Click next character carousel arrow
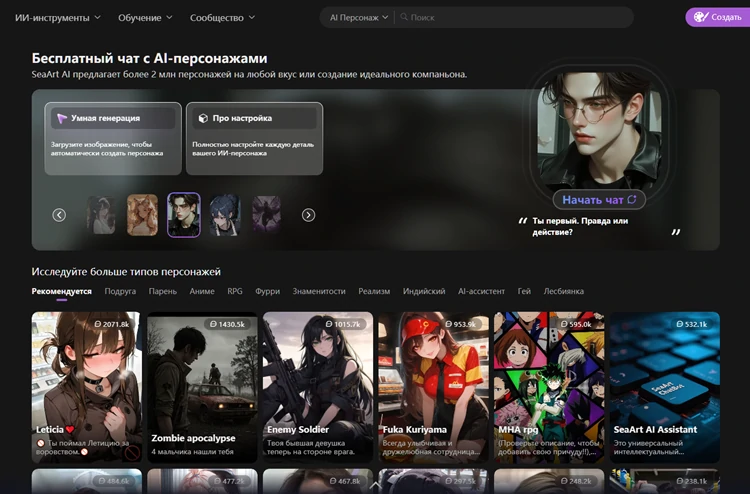The height and width of the screenshot is (494, 750). [x=308, y=214]
